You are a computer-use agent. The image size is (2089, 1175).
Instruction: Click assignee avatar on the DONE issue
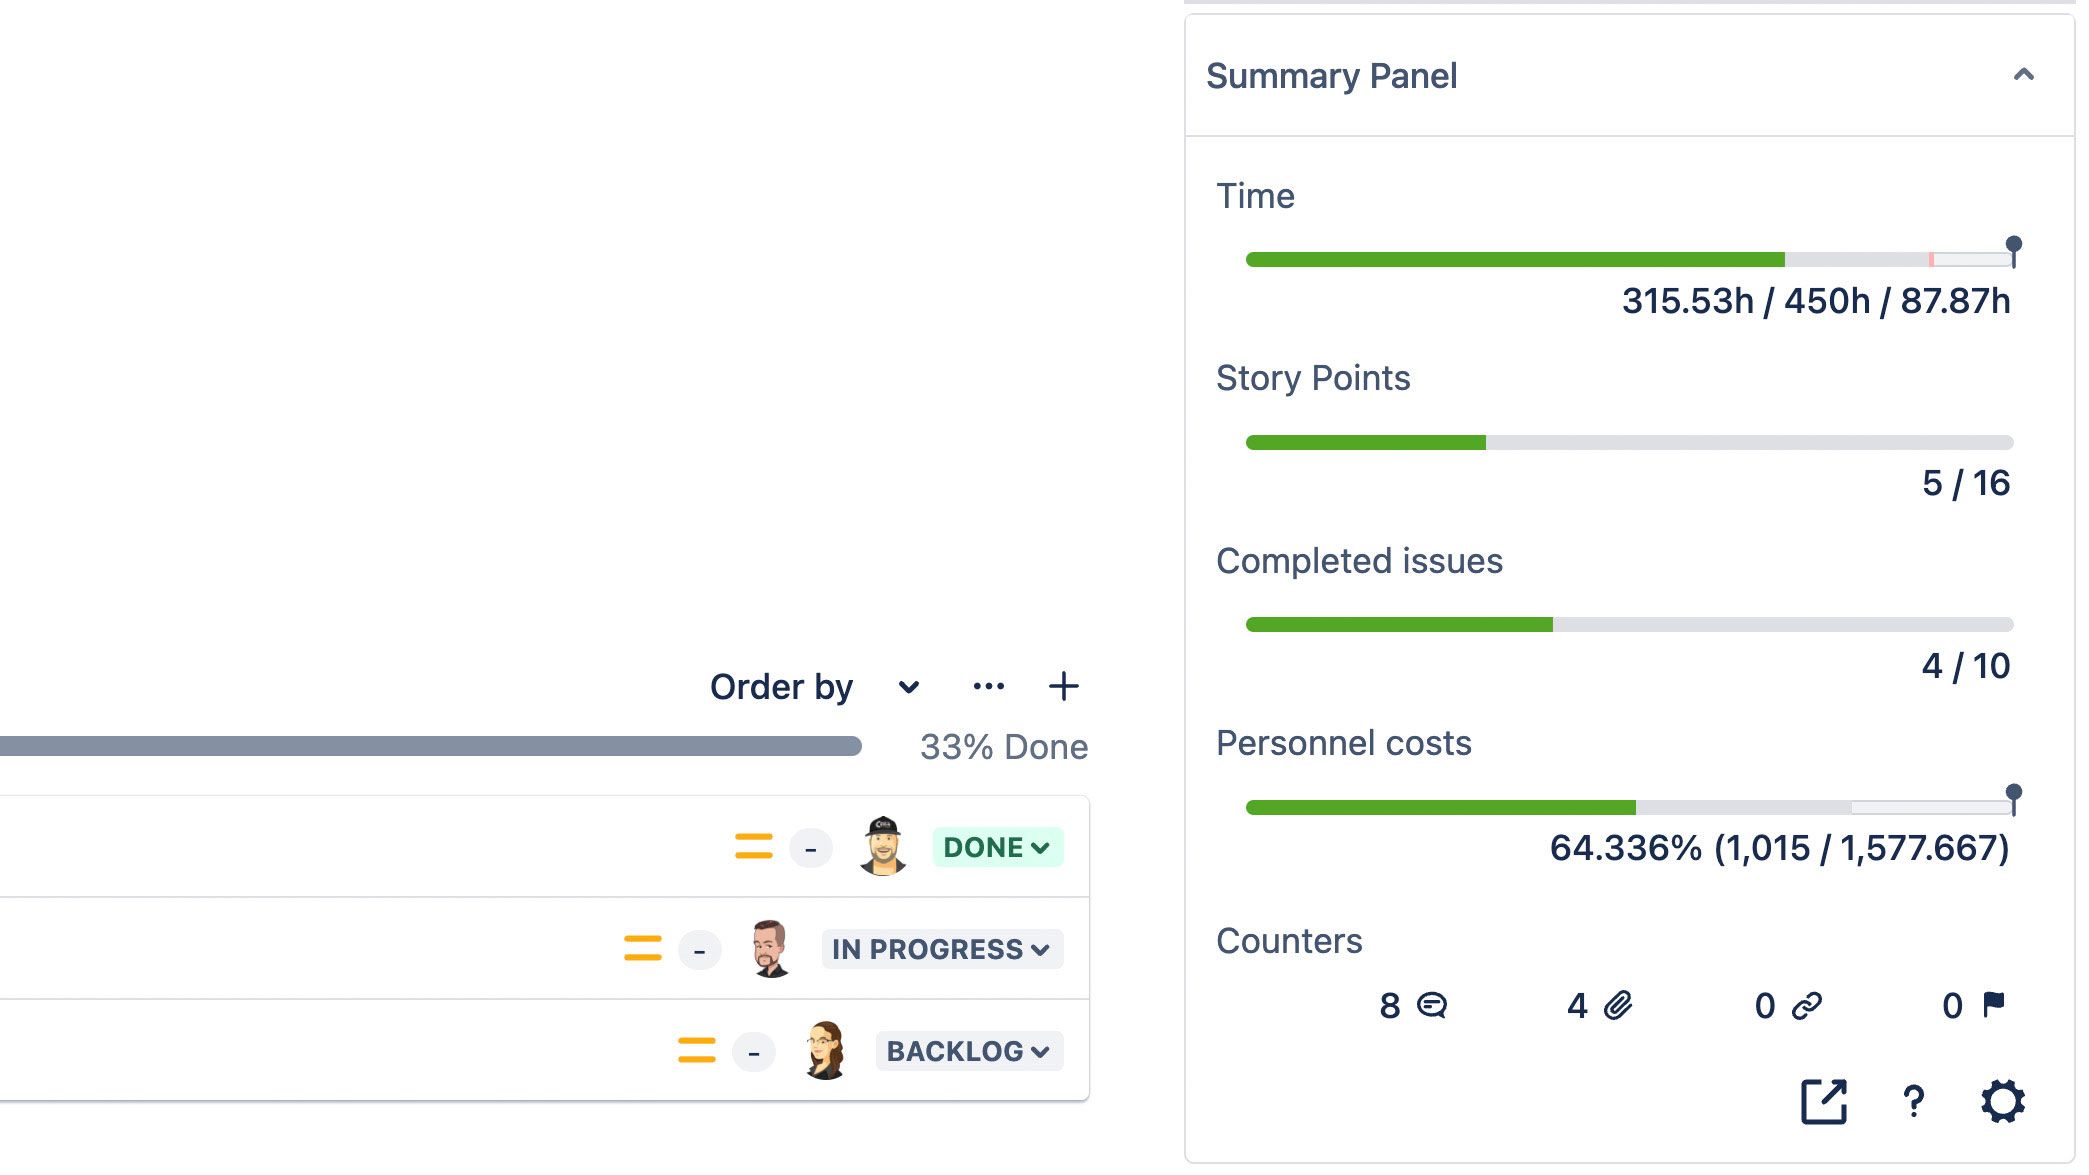point(882,847)
